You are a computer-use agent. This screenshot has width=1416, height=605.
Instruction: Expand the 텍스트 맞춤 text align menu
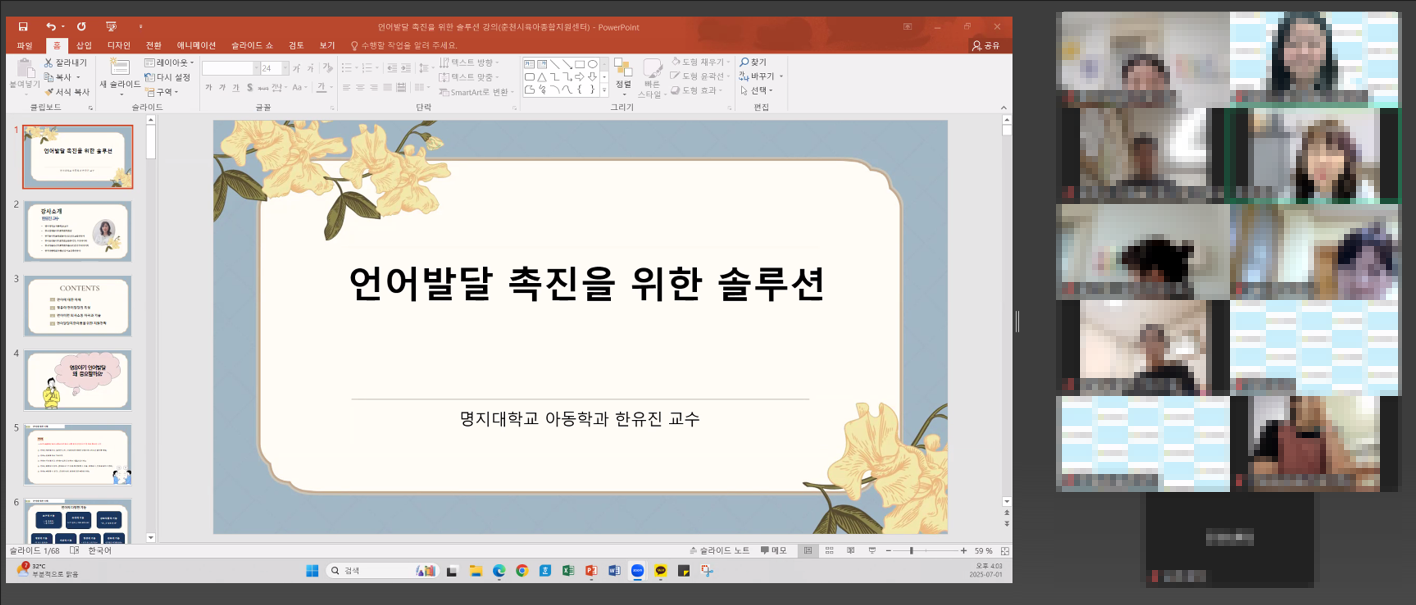pos(469,77)
